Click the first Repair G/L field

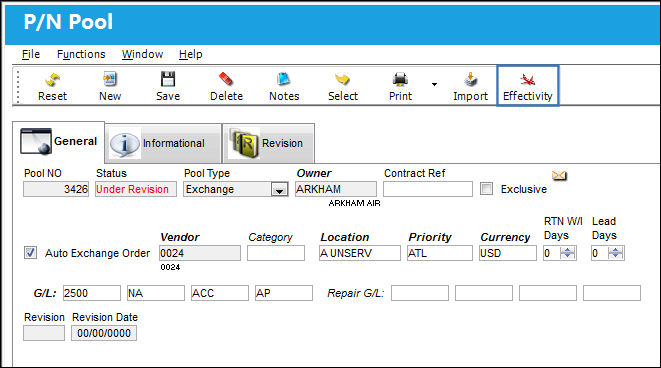click(x=420, y=293)
